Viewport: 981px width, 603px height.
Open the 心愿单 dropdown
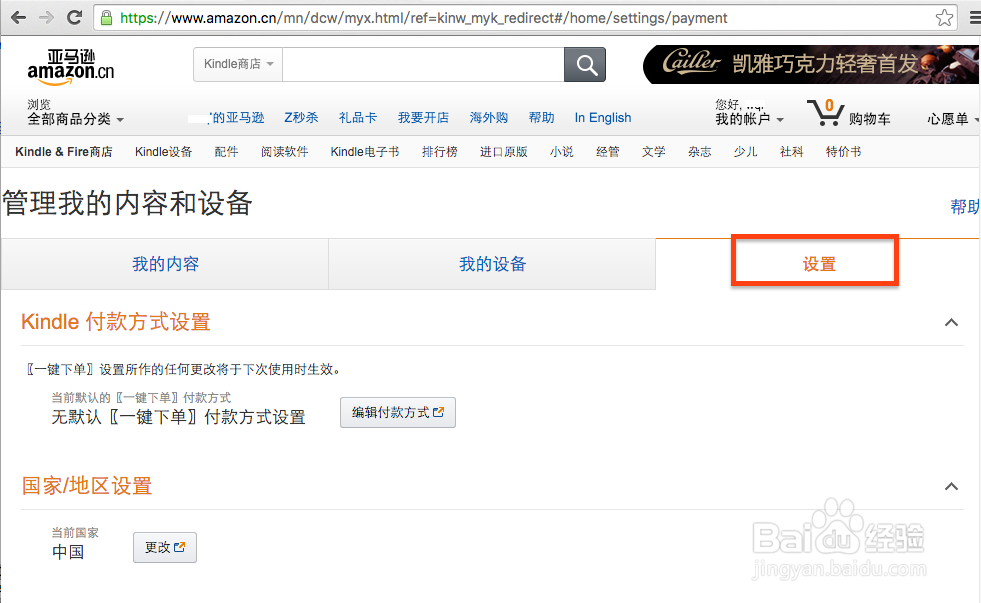coord(949,118)
